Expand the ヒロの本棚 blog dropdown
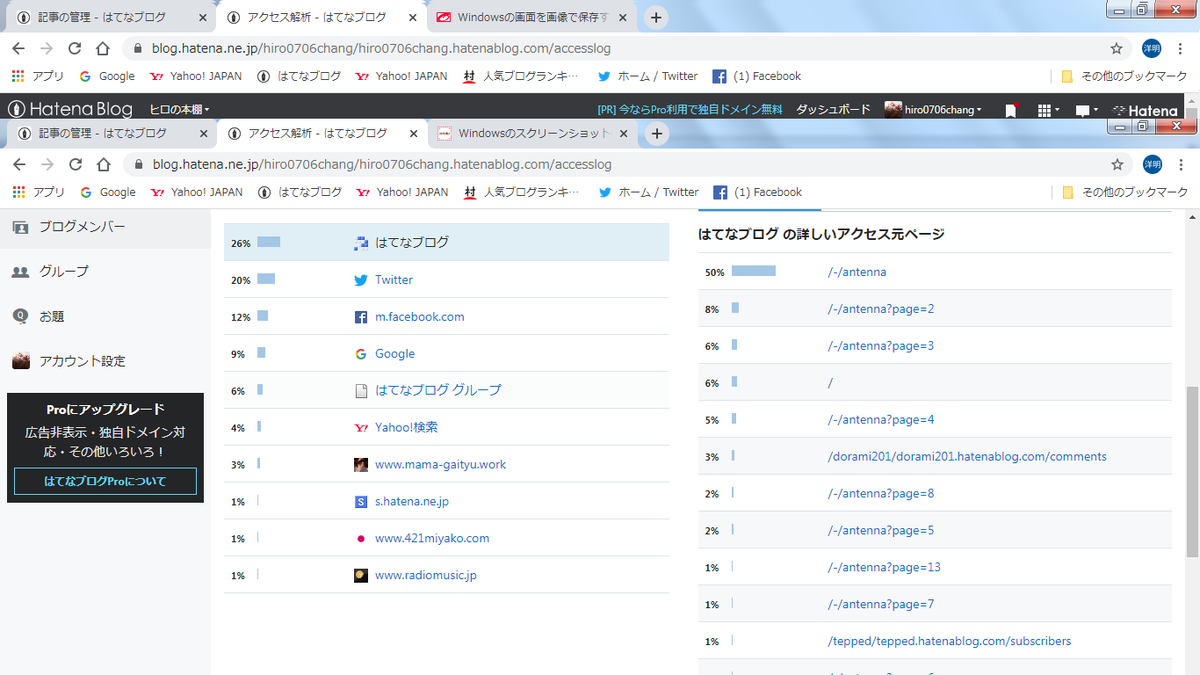This screenshot has width=1200, height=675. pos(179,109)
